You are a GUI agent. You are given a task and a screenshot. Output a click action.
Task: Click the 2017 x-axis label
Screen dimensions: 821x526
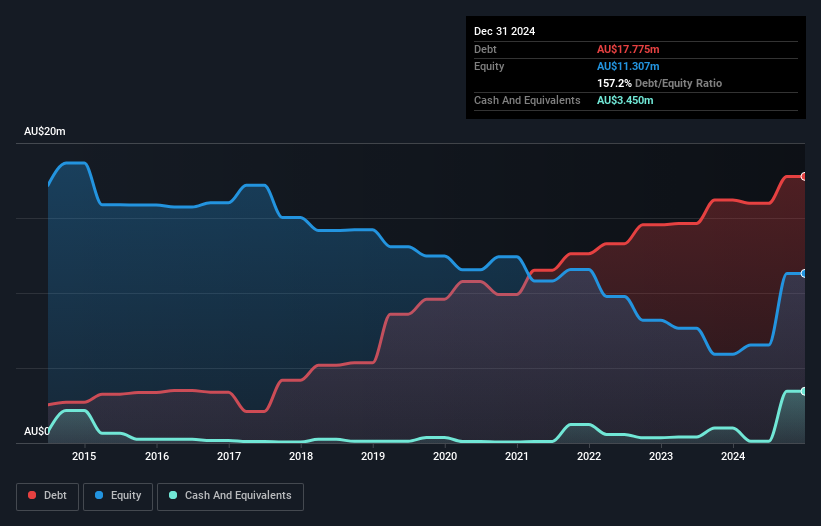tap(229, 456)
